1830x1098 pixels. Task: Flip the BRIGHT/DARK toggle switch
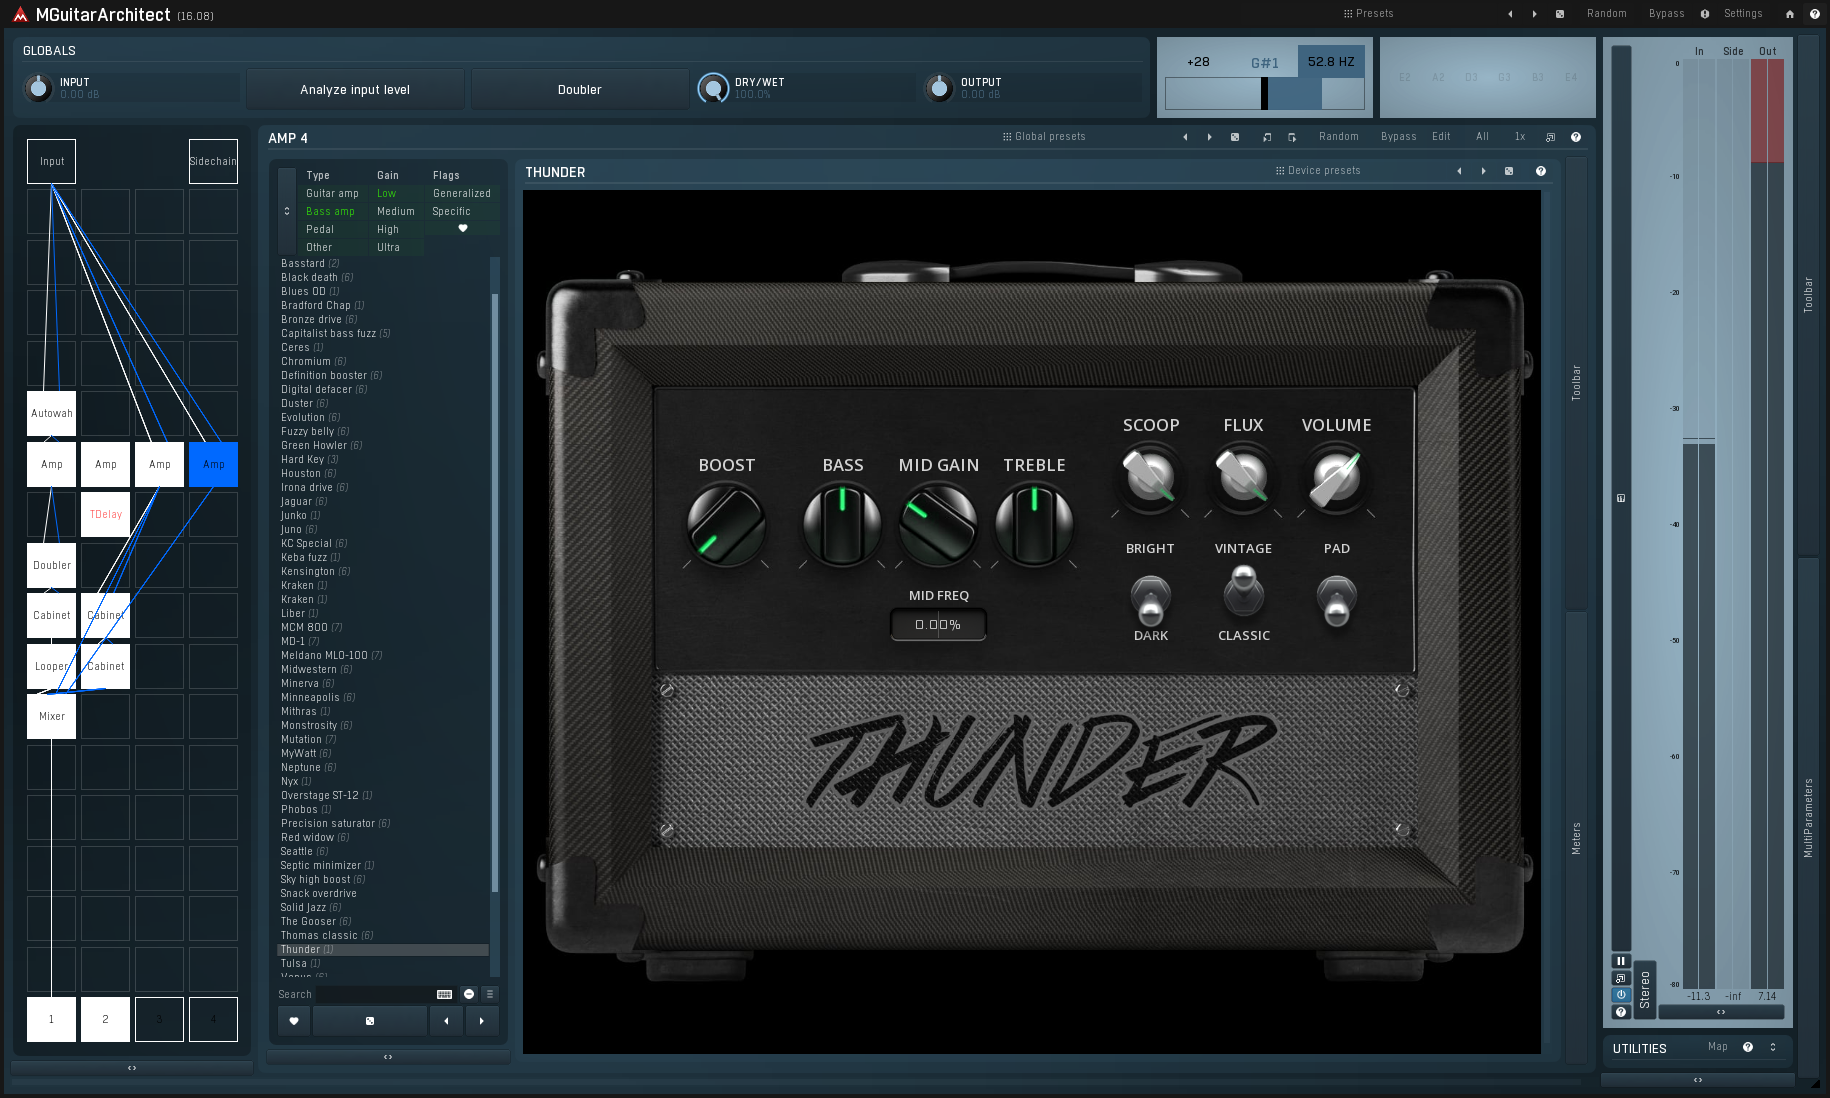pos(1150,598)
